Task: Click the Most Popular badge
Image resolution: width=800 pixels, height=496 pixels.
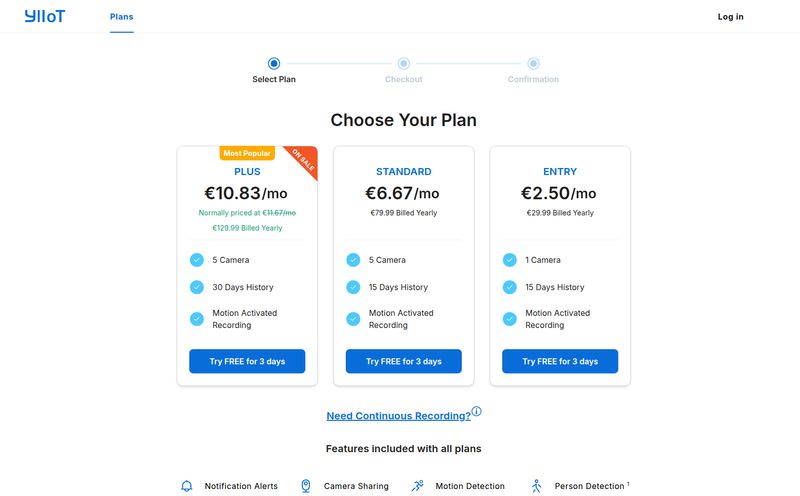Action: point(247,153)
